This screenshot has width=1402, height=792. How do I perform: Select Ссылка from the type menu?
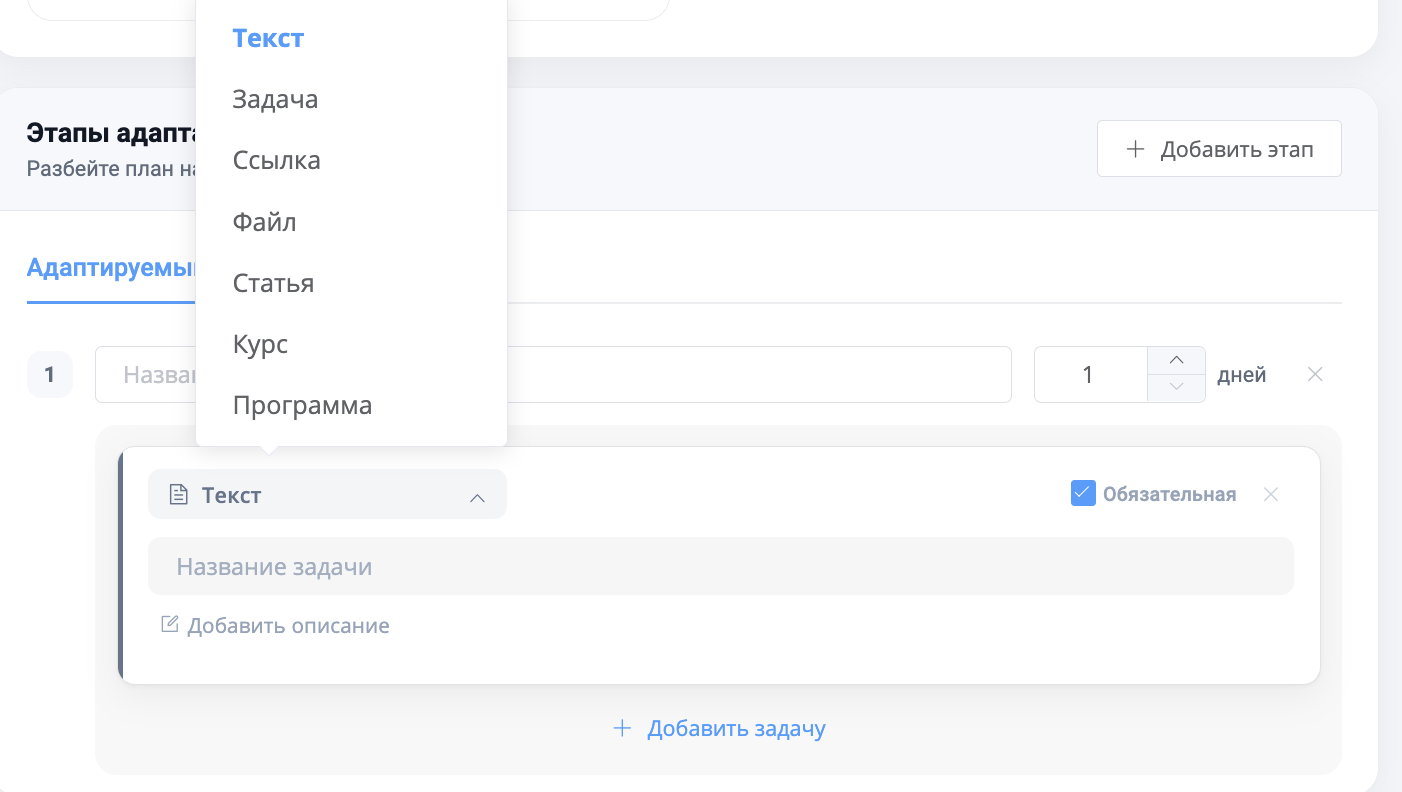[x=276, y=160]
